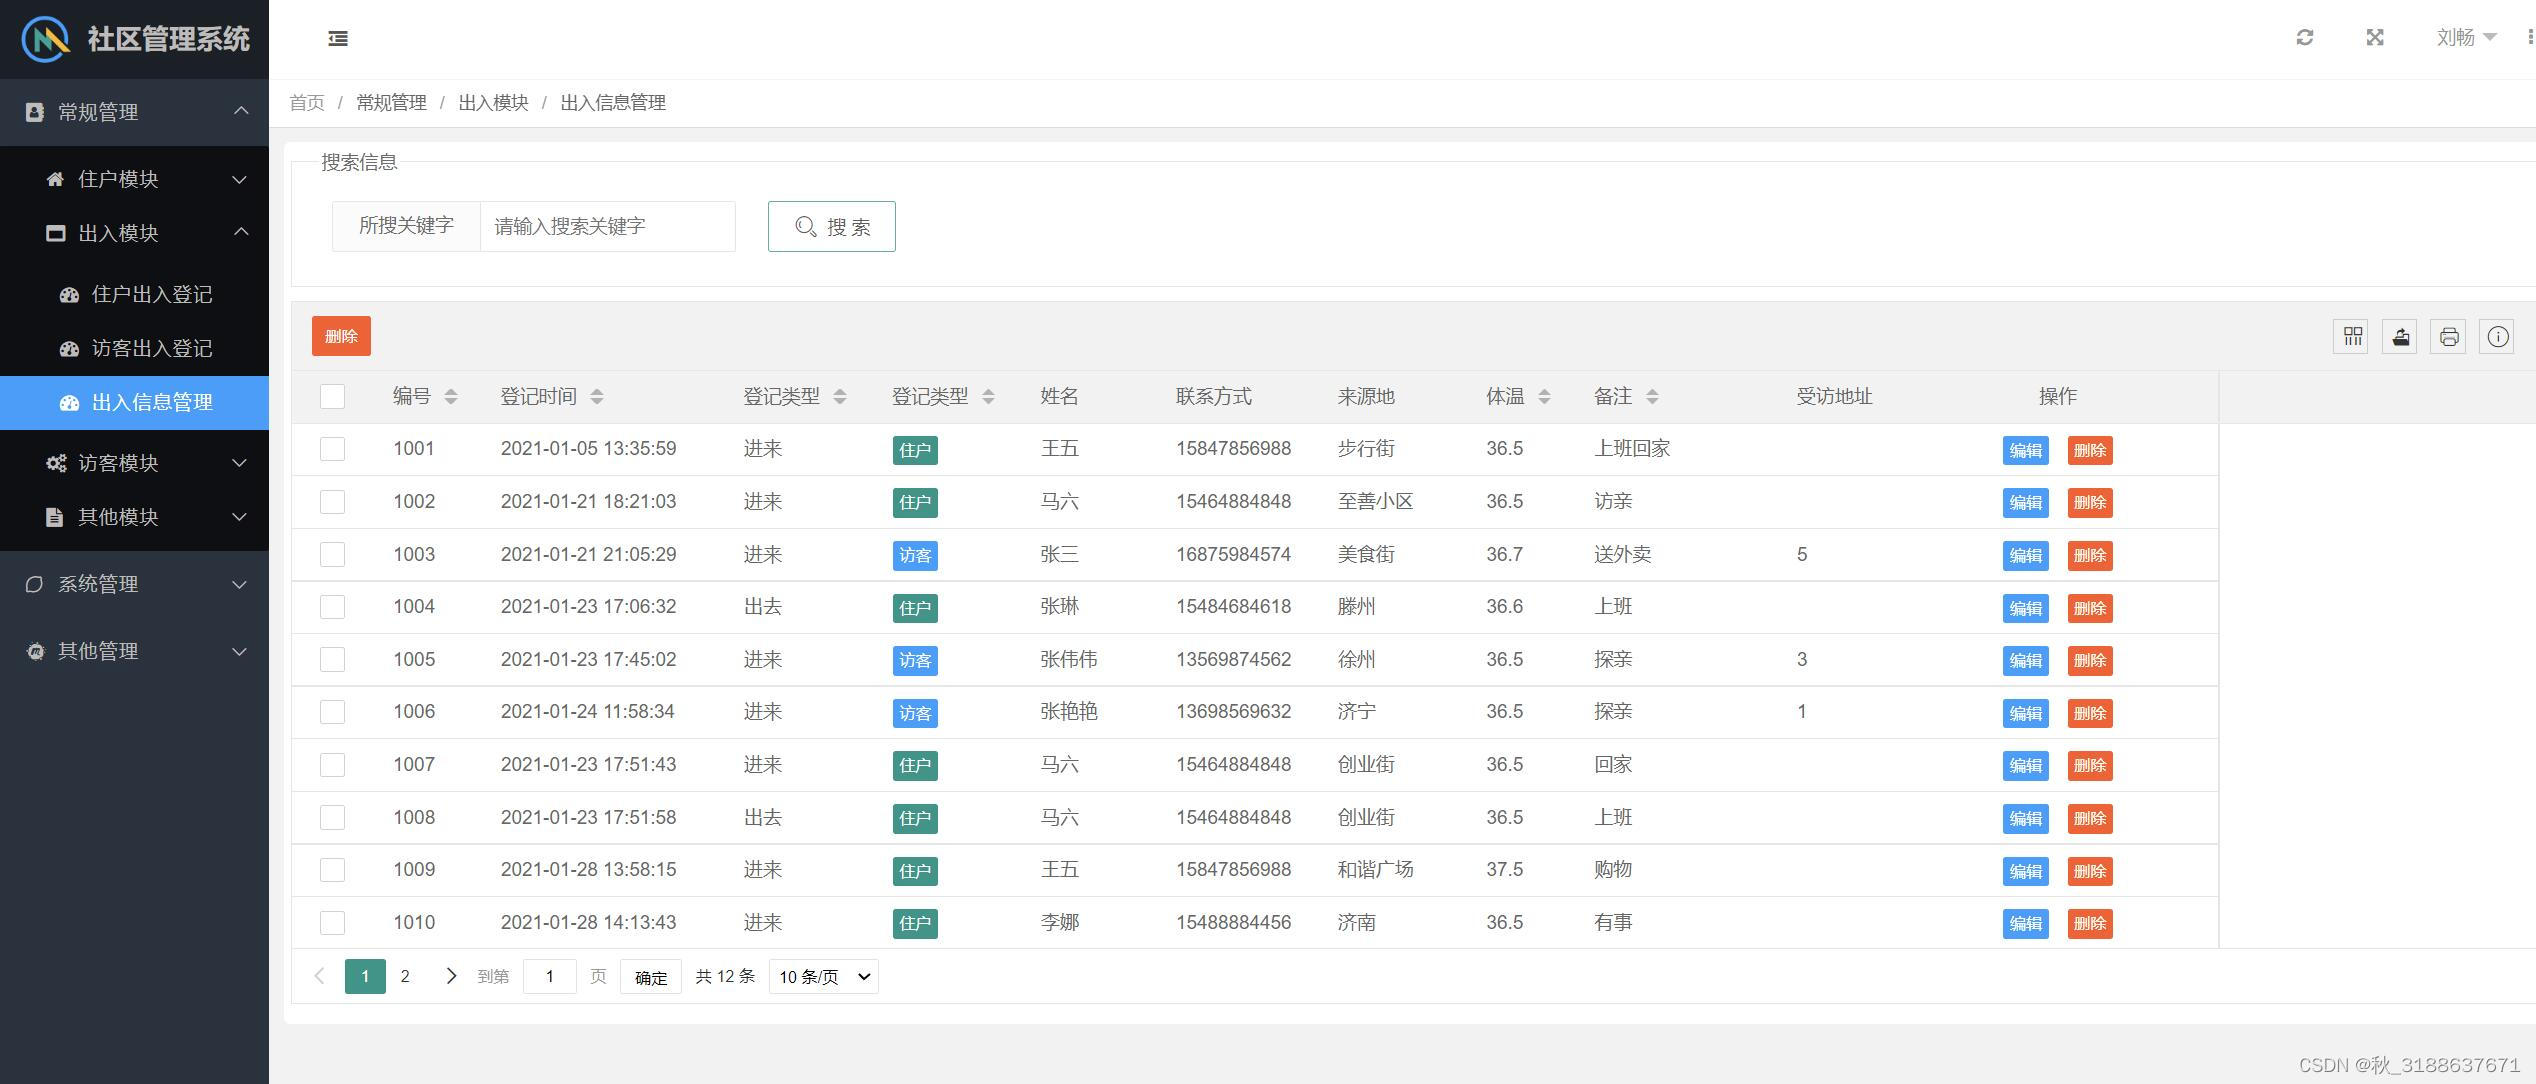The image size is (2536, 1084).
Task: Click the search keyword input field
Action: point(608,227)
